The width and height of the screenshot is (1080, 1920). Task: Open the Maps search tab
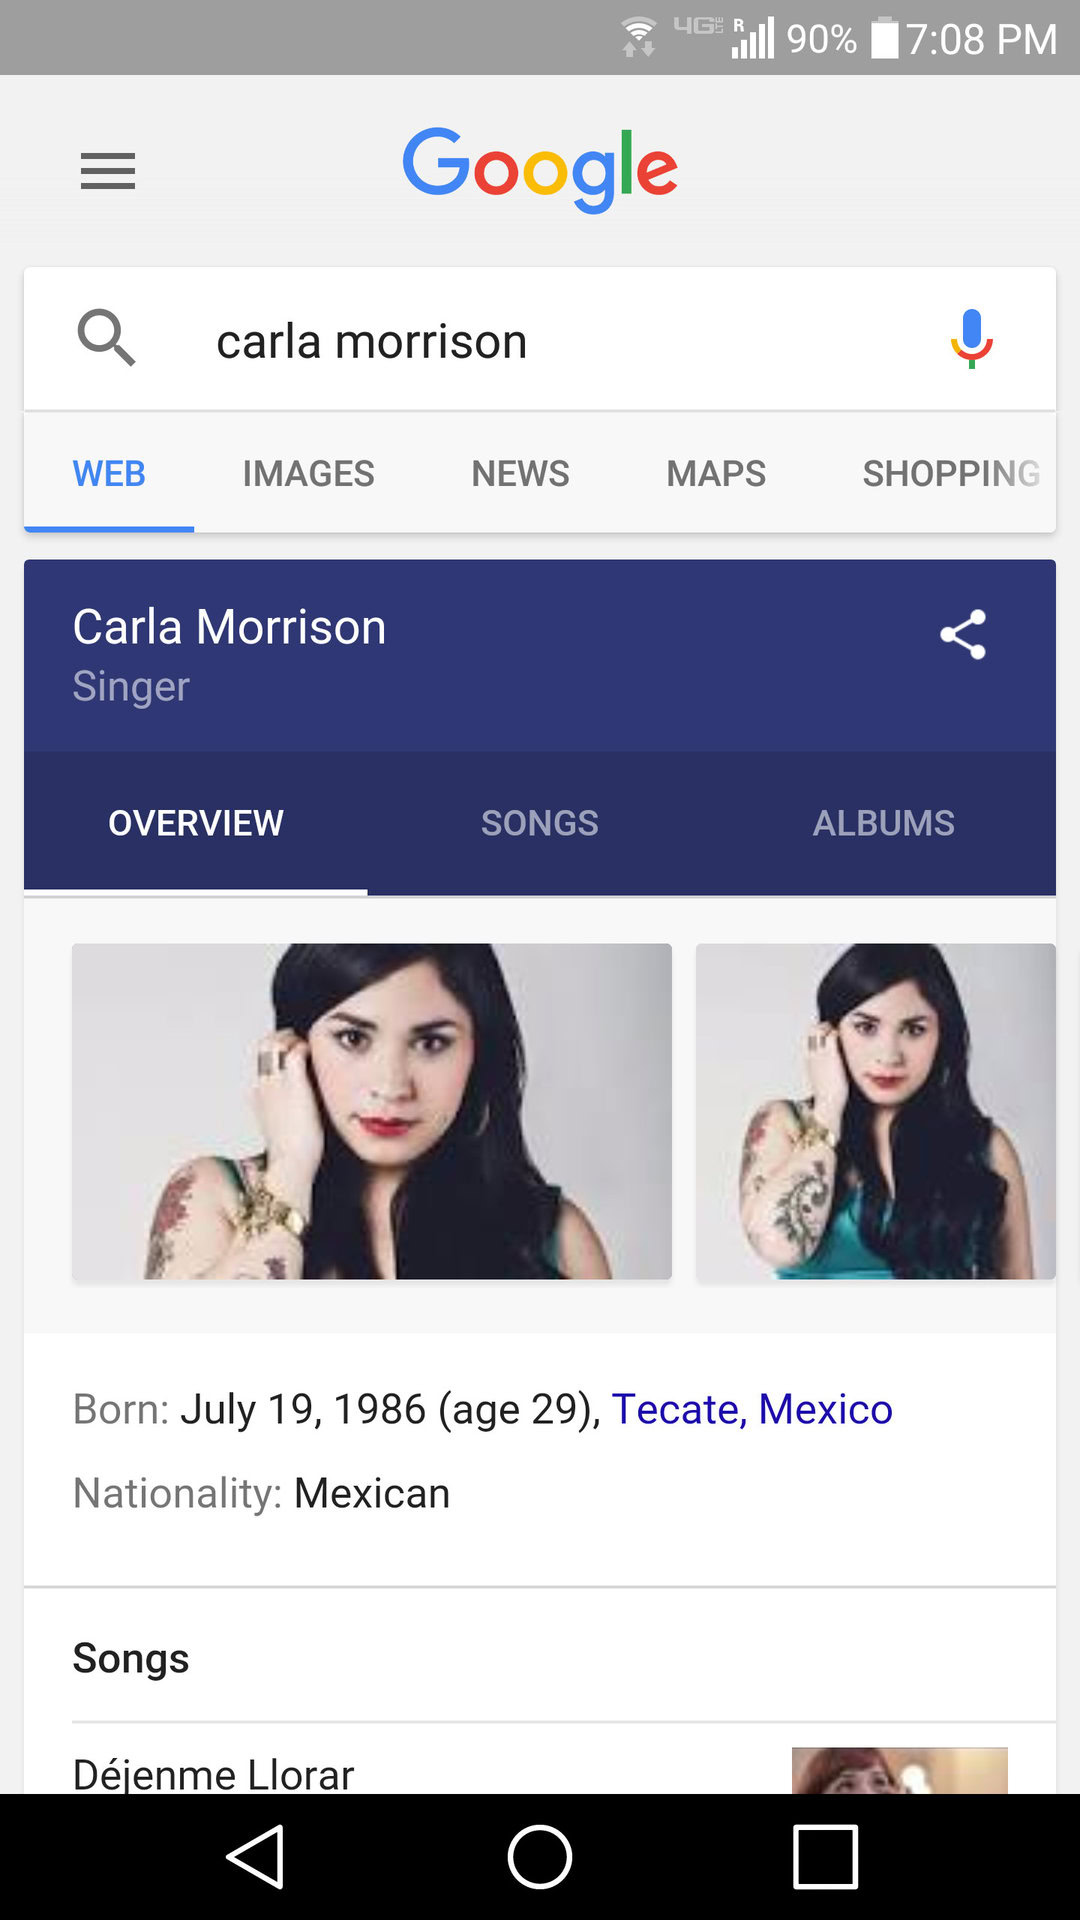[x=716, y=473]
